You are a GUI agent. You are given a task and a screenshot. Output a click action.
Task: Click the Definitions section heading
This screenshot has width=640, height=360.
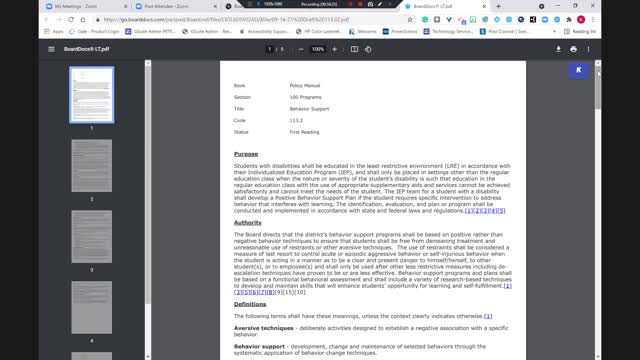[250, 304]
